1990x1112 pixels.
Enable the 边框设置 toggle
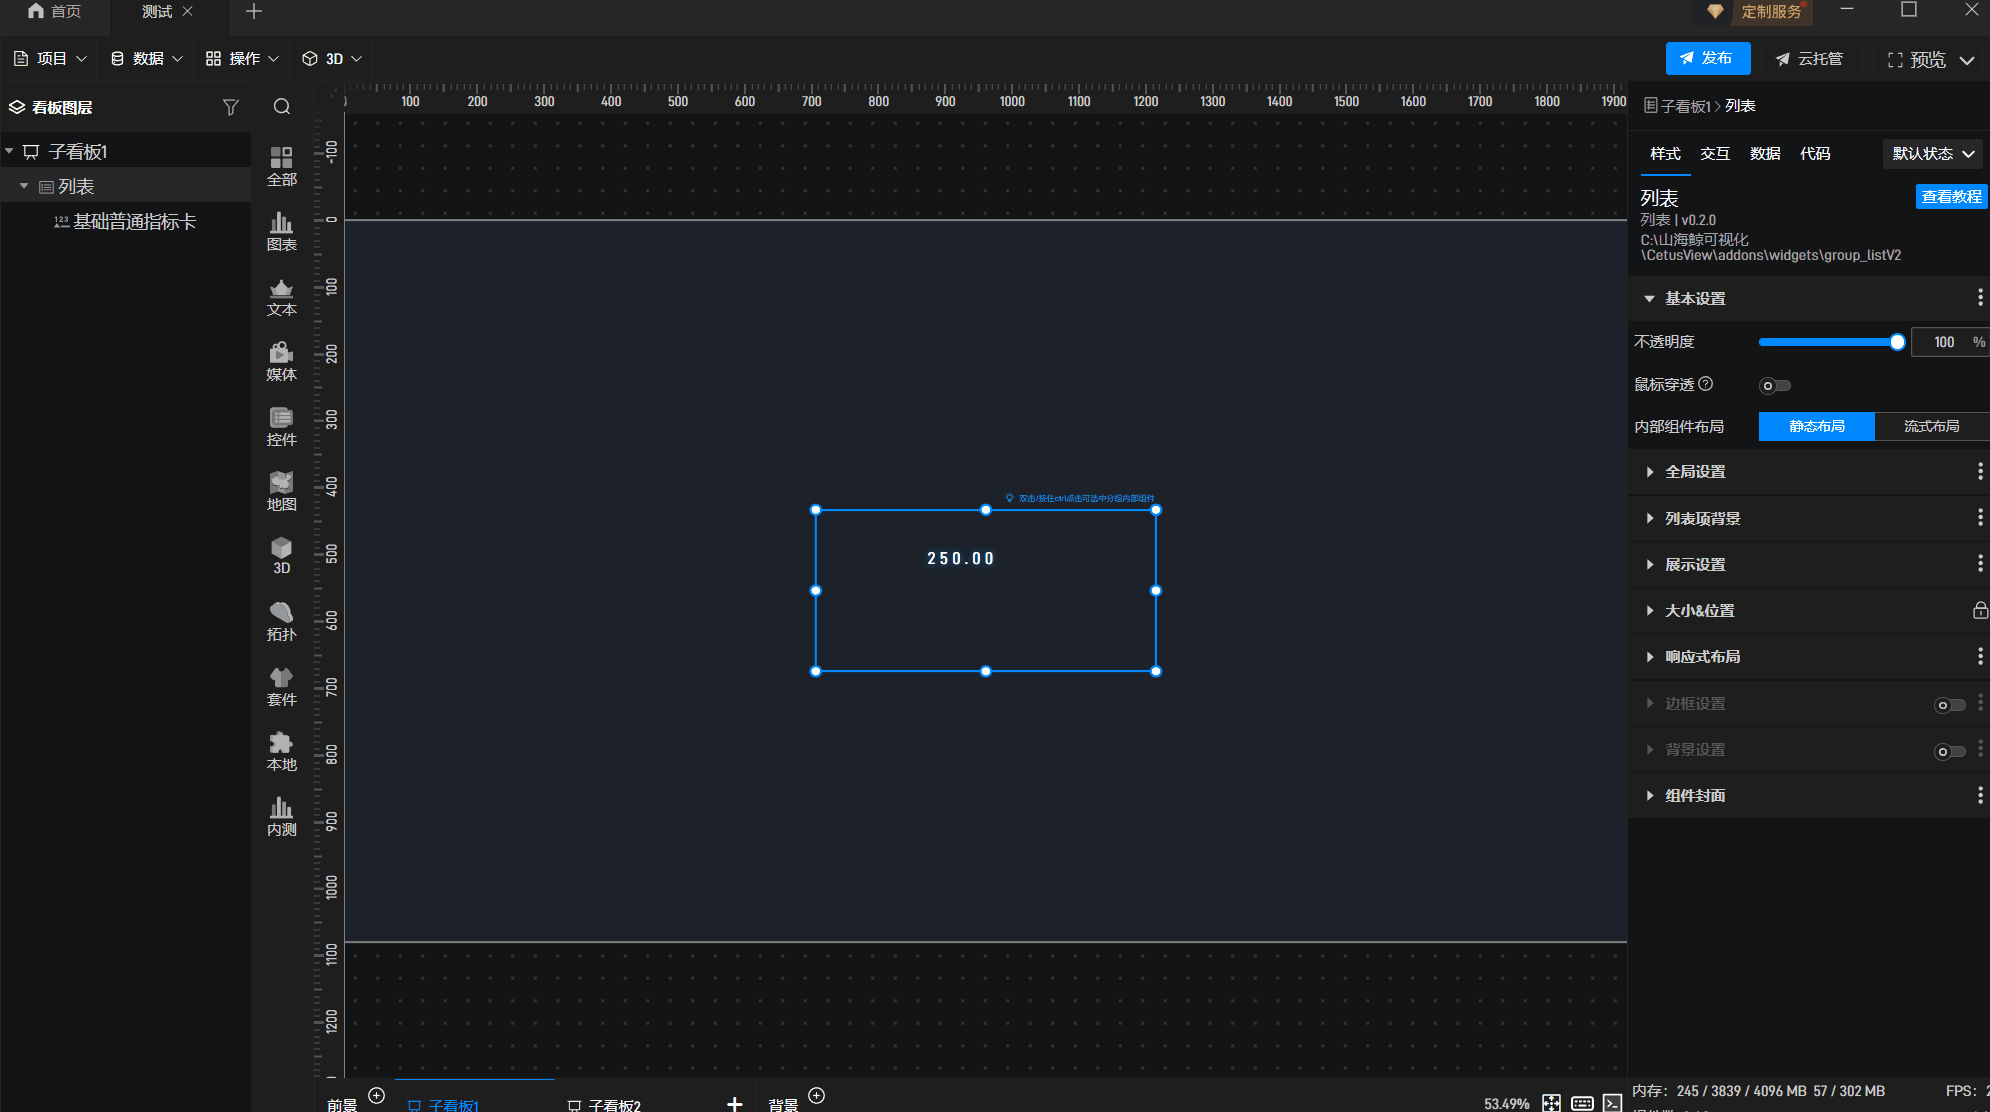click(x=1949, y=705)
